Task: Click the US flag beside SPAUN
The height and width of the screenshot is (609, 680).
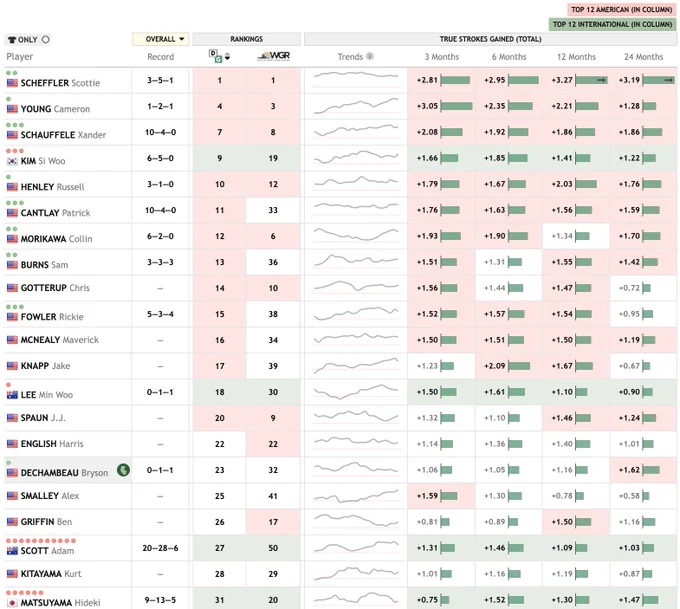Action: click(x=12, y=418)
